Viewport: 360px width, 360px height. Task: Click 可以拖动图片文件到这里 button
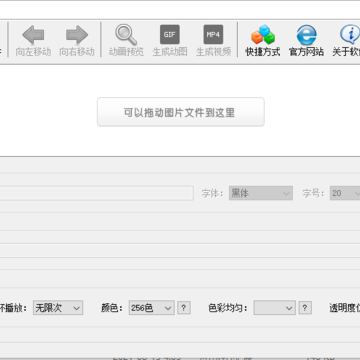[181, 112]
